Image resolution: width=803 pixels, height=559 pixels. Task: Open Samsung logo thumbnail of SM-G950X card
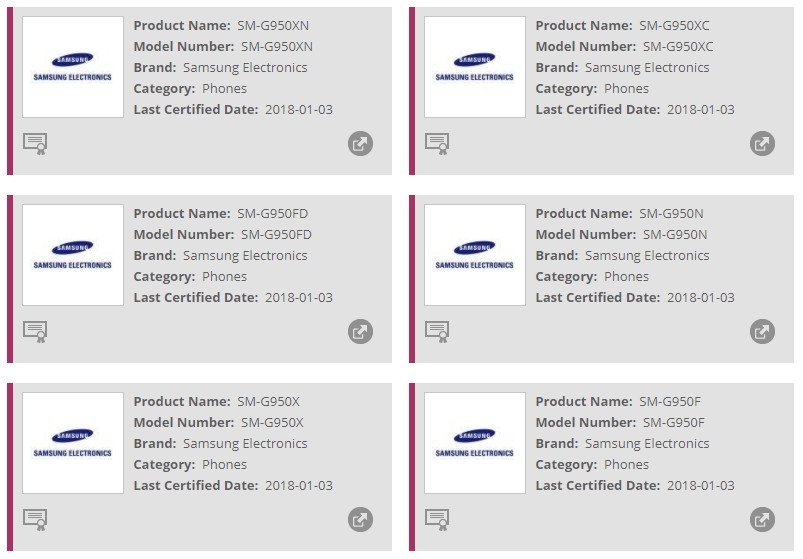click(73, 443)
